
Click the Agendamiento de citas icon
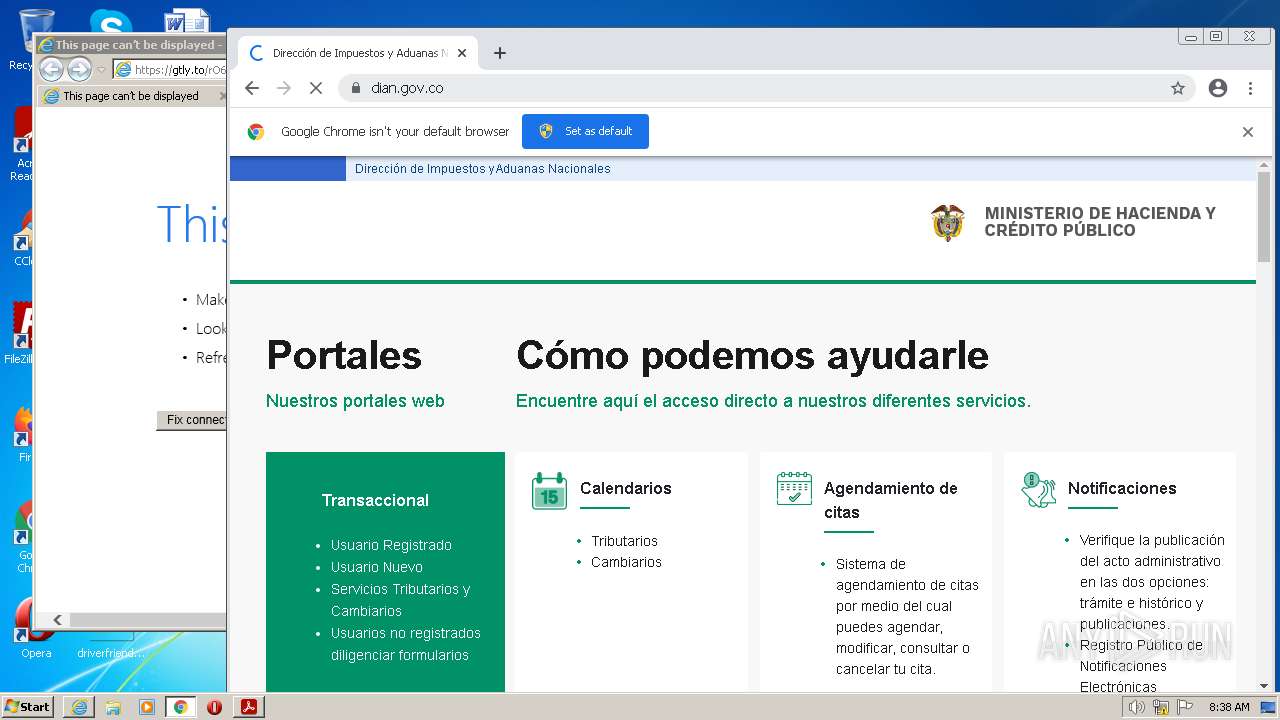click(794, 488)
